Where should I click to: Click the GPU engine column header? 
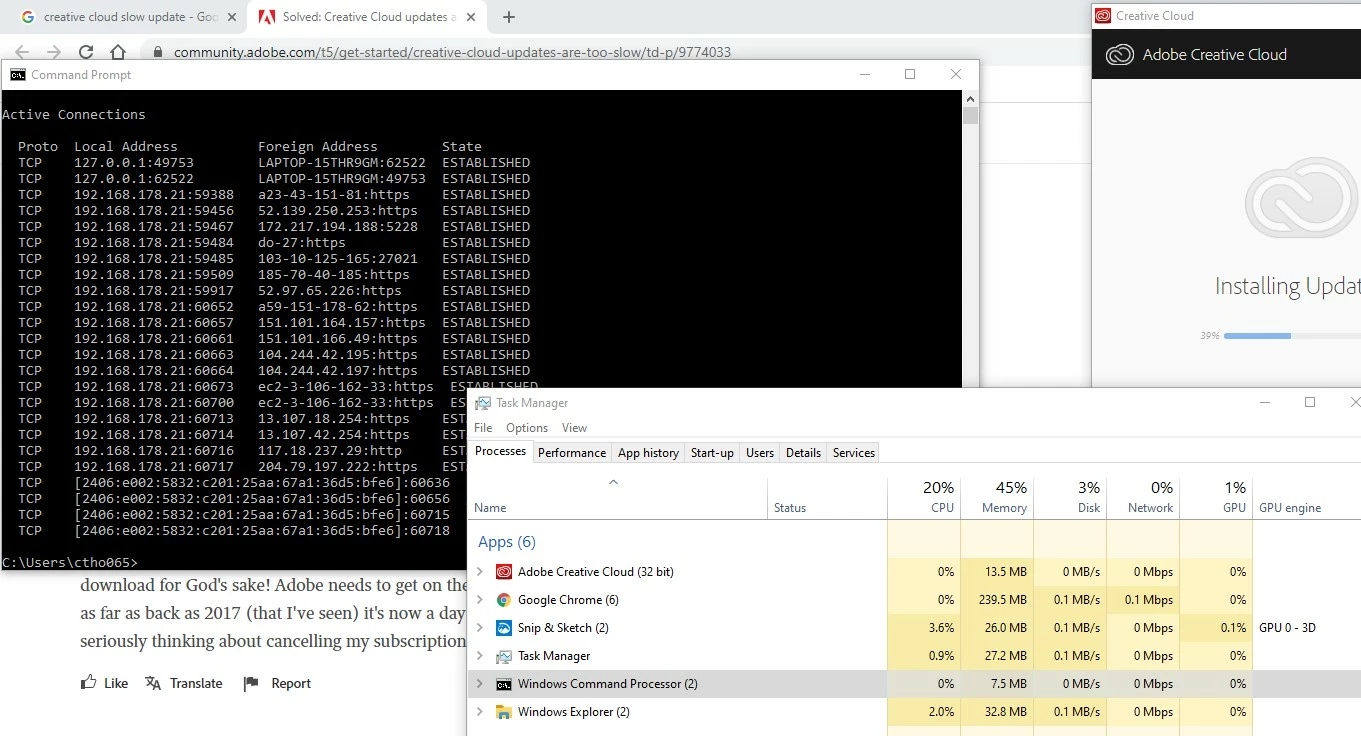click(1290, 508)
